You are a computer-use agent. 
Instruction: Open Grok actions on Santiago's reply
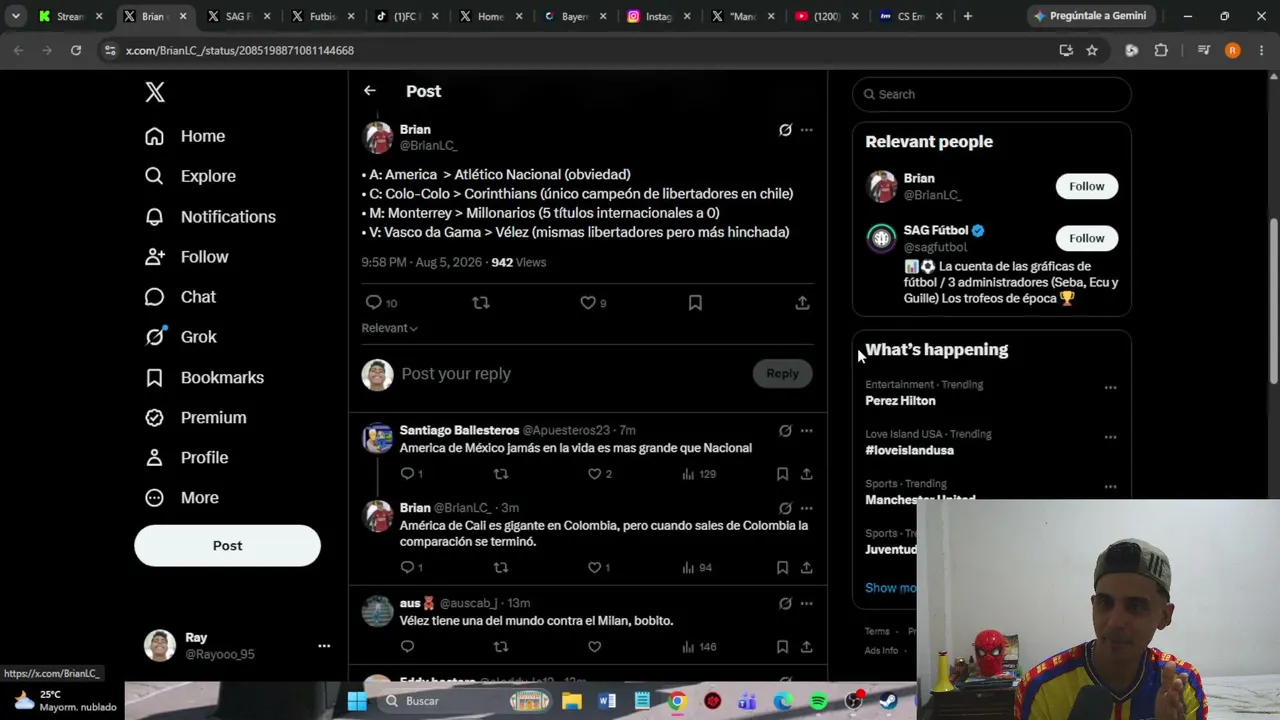pos(785,431)
